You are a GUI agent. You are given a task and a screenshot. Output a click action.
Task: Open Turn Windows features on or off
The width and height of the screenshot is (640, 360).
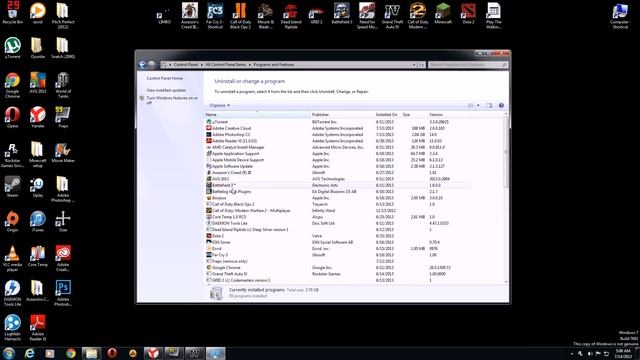coord(172,100)
